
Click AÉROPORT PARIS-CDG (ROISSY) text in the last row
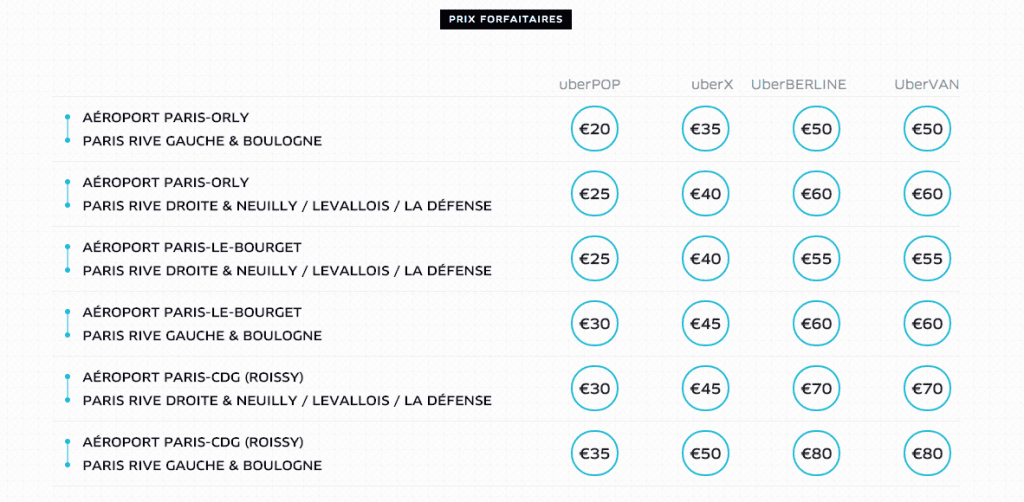click(193, 442)
